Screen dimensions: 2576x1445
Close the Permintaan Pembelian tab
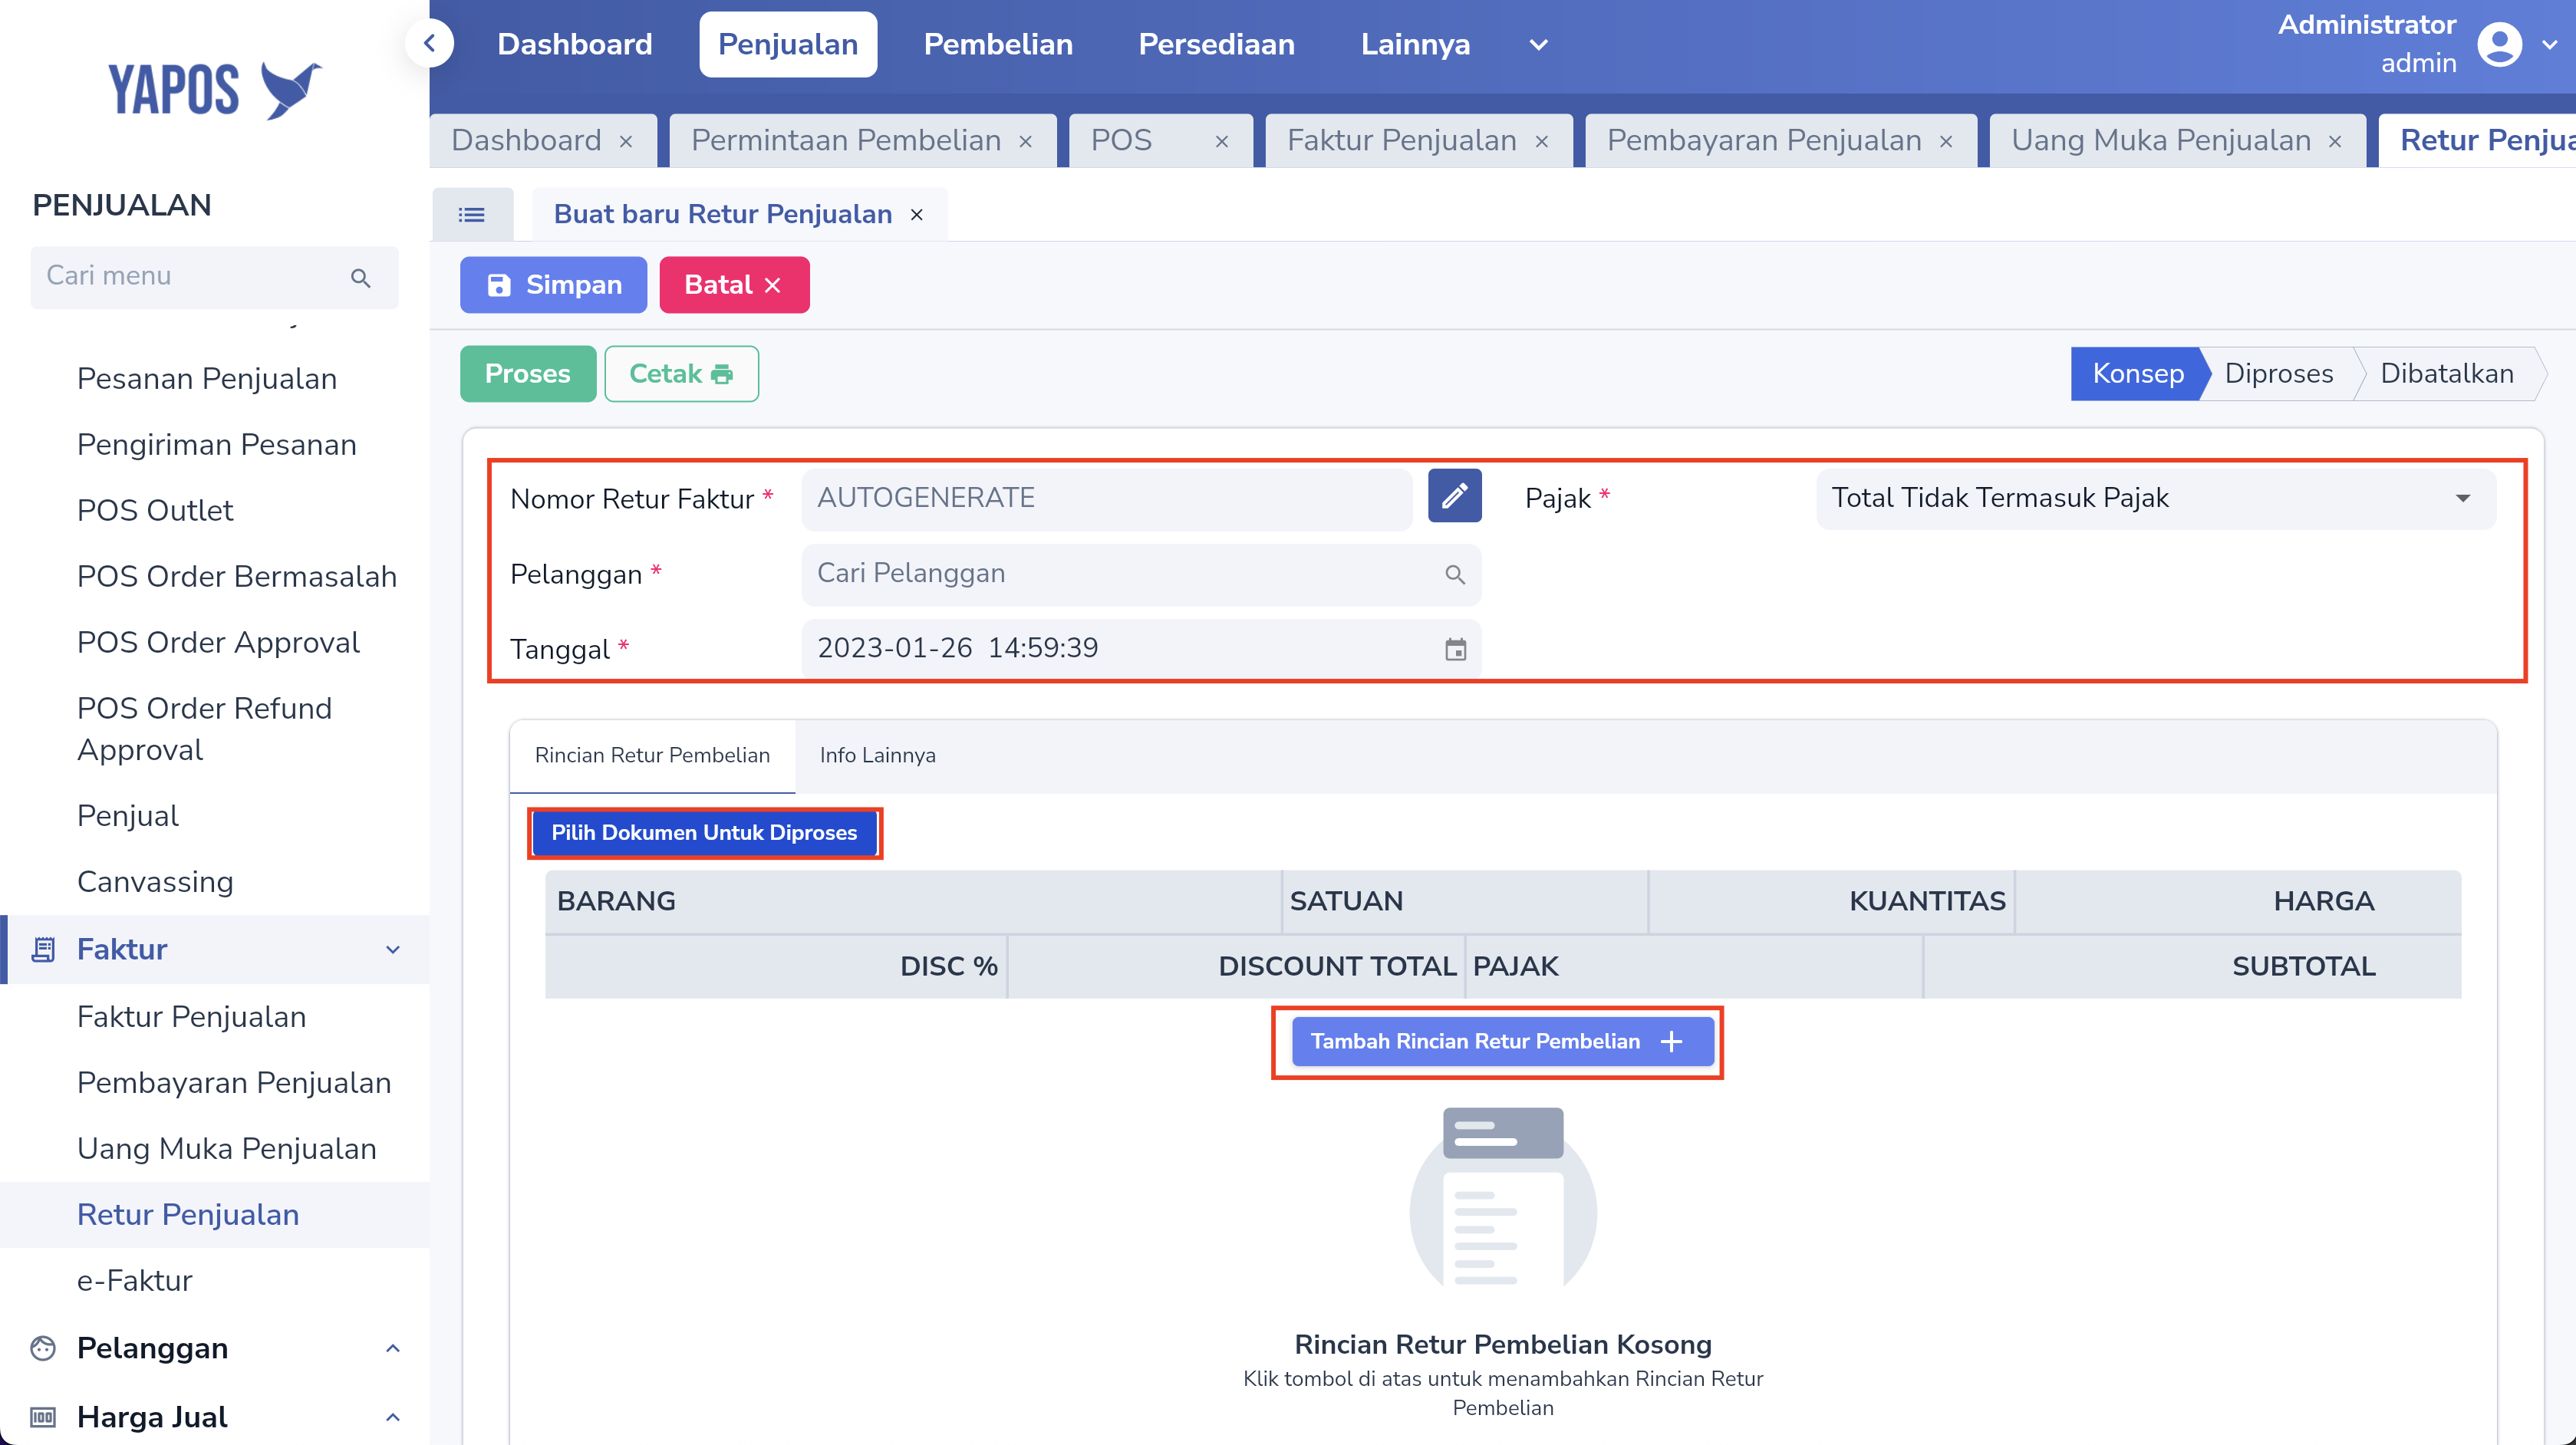1025,141
